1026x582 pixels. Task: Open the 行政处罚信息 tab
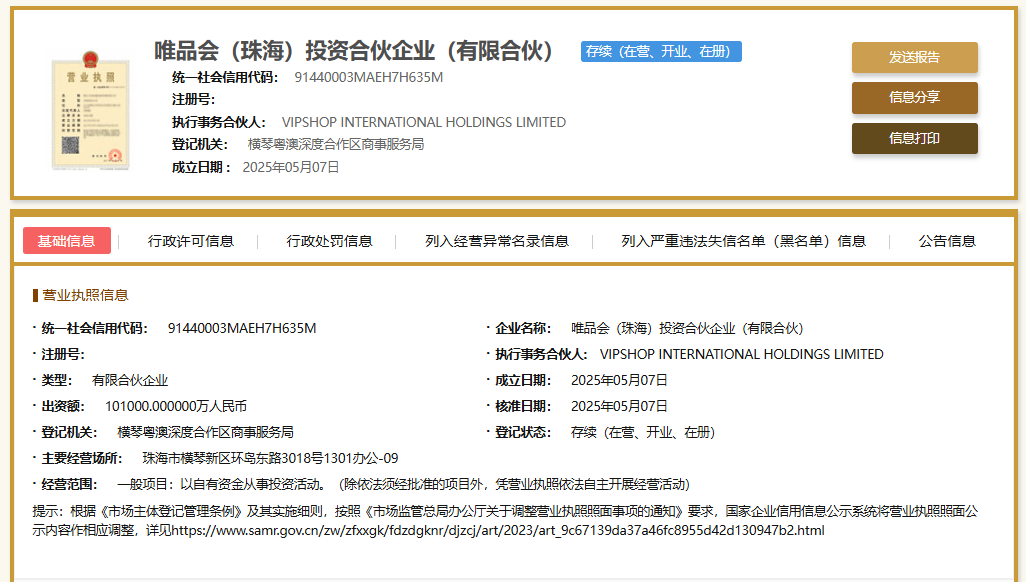[329, 242]
